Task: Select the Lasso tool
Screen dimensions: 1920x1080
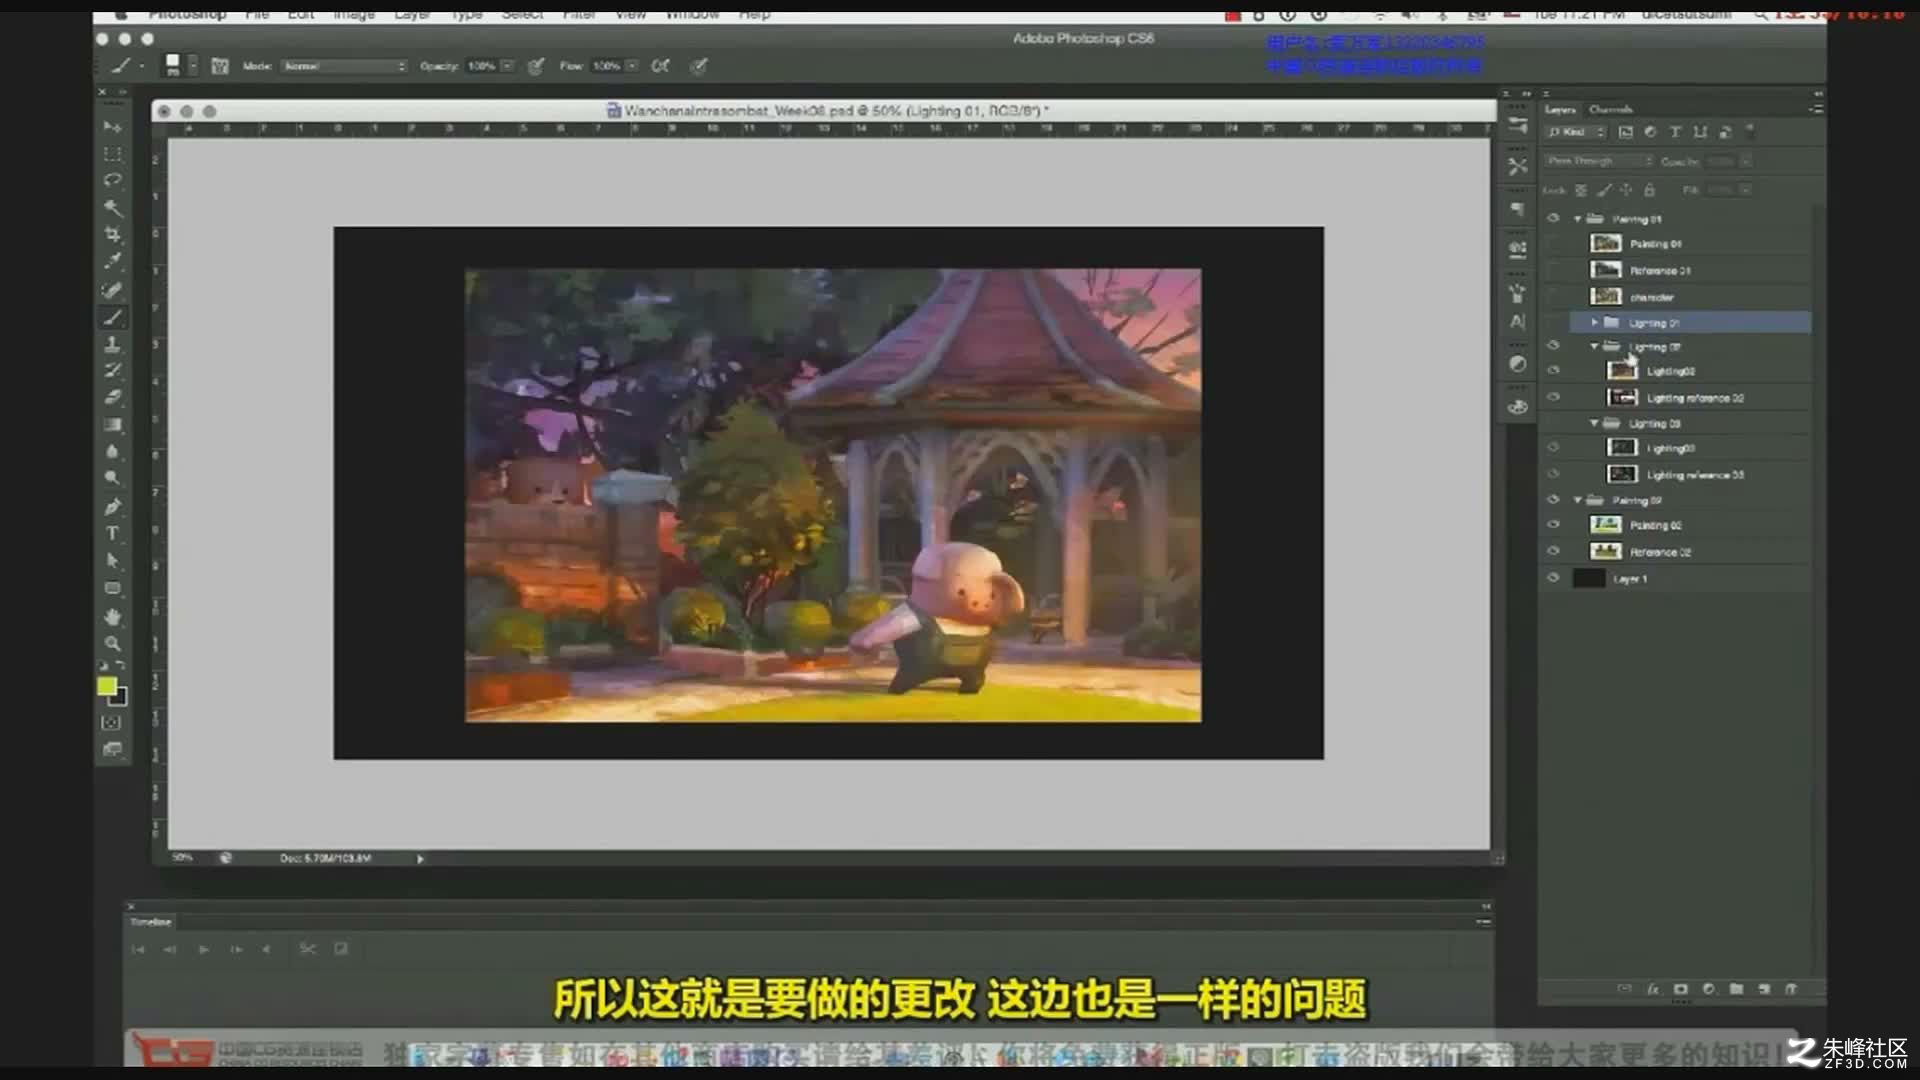Action: pyautogui.click(x=112, y=180)
